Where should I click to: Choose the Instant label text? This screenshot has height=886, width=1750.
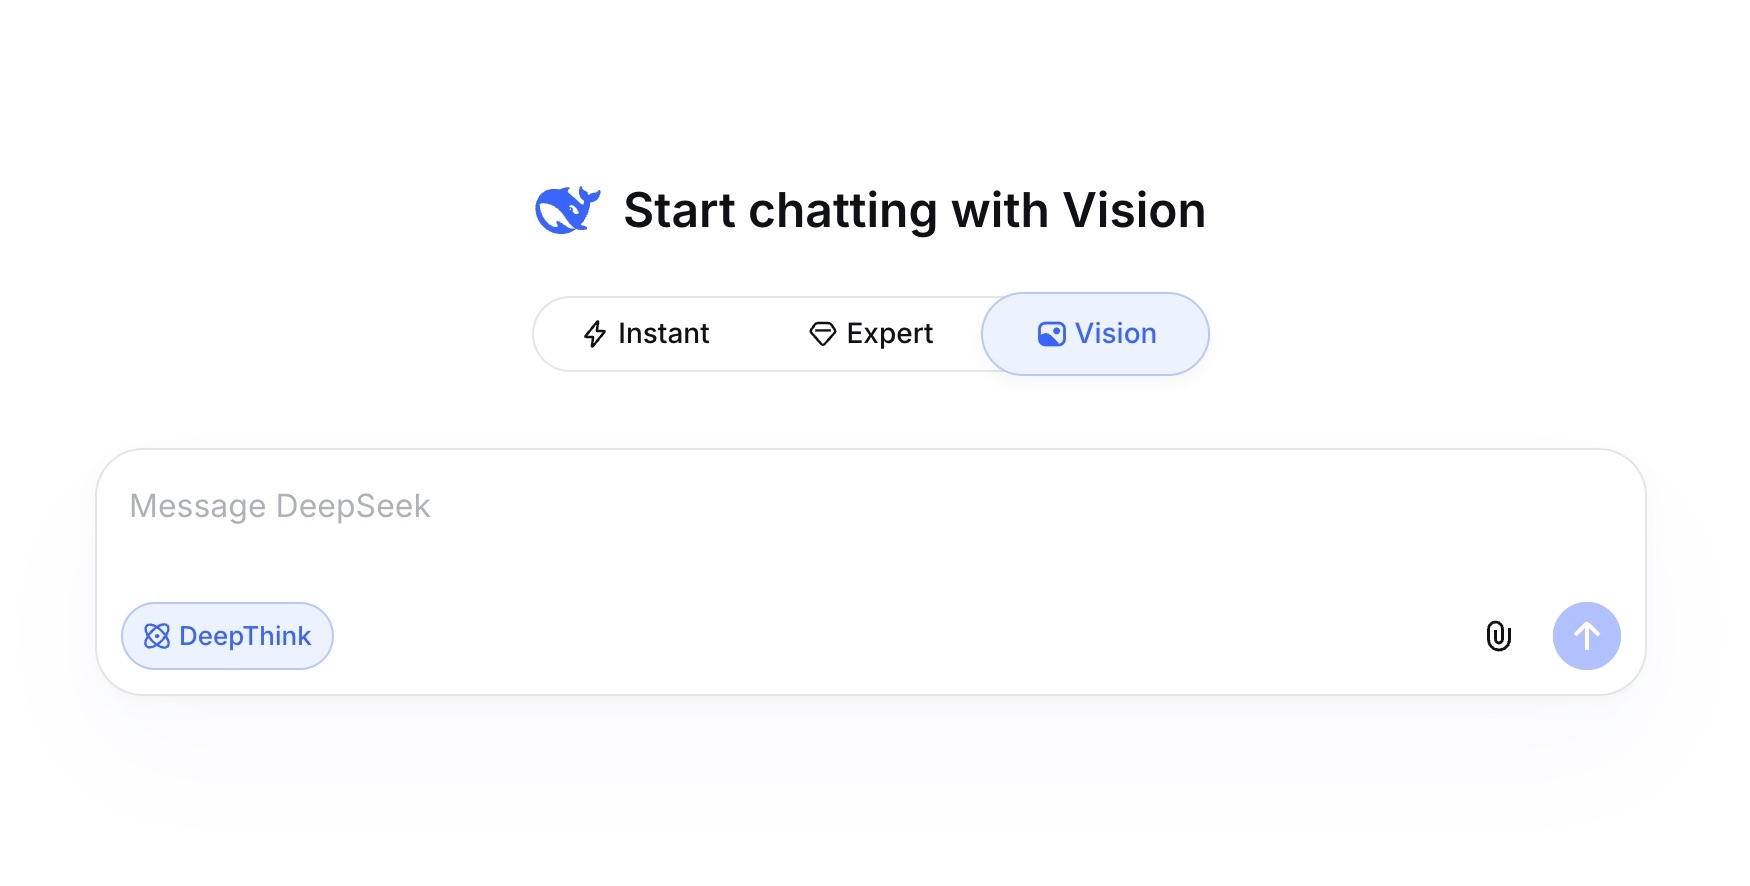point(663,333)
